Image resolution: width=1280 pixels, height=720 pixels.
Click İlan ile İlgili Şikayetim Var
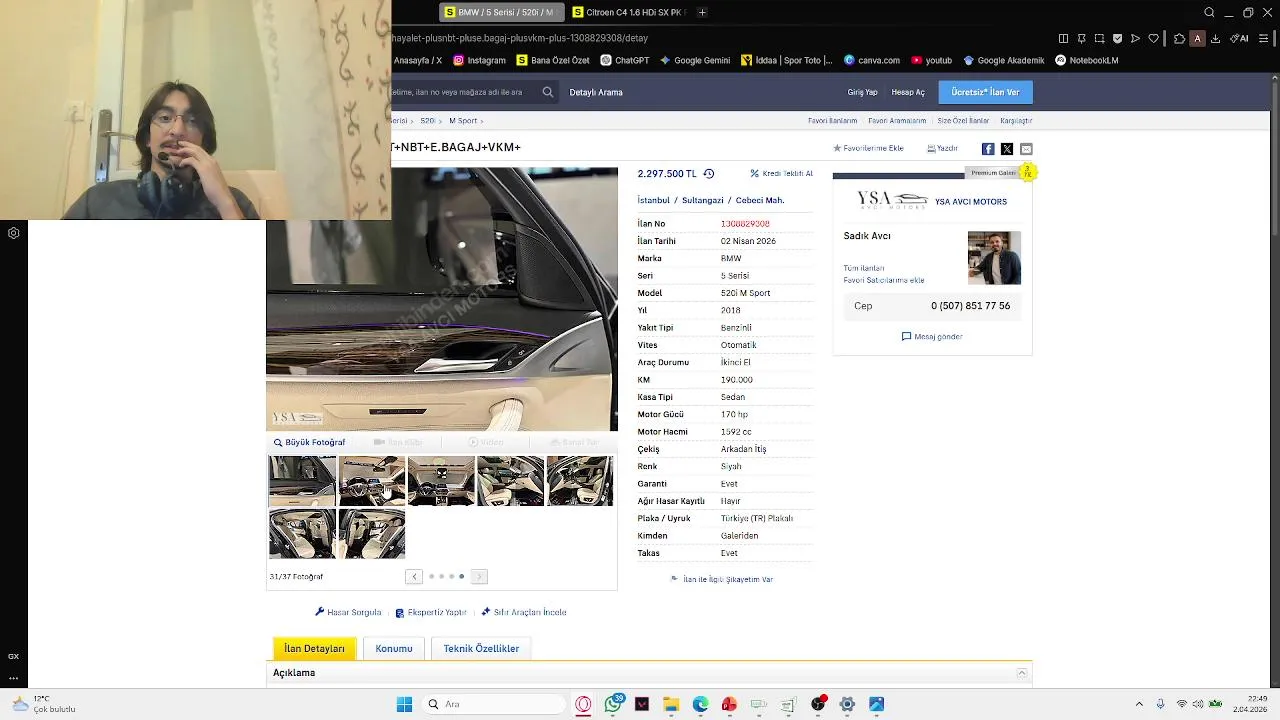click(721, 579)
